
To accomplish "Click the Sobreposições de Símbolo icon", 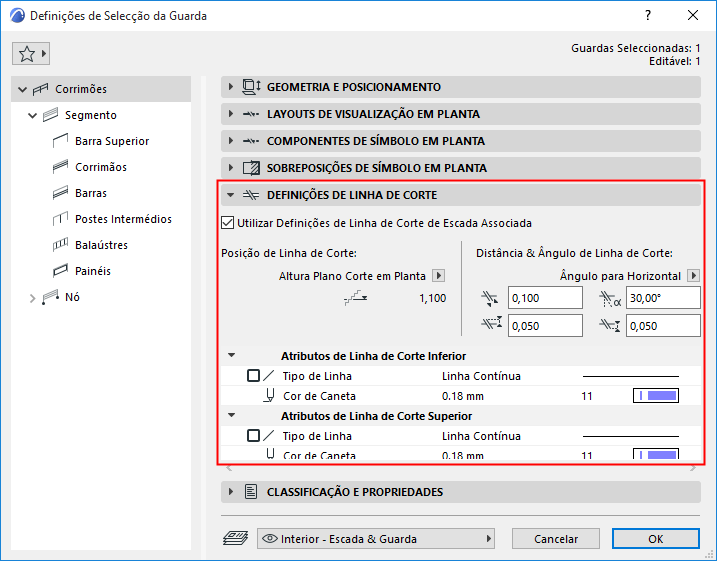I will point(251,168).
